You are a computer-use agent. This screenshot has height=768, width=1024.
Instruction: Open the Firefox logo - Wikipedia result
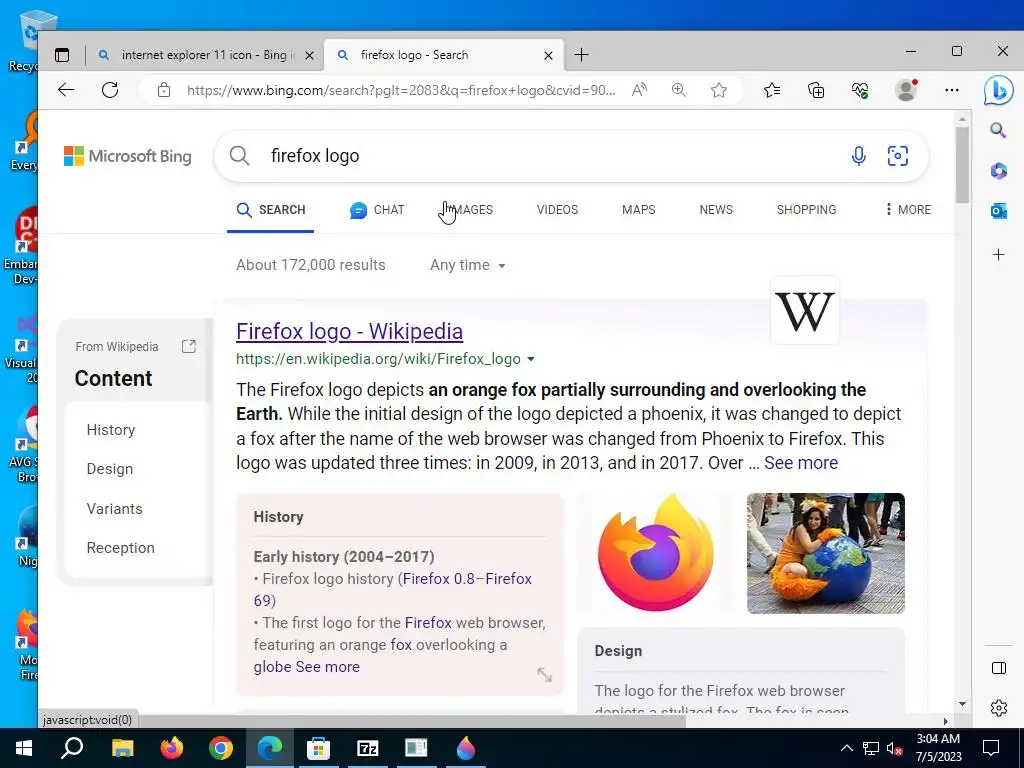pyautogui.click(x=349, y=332)
